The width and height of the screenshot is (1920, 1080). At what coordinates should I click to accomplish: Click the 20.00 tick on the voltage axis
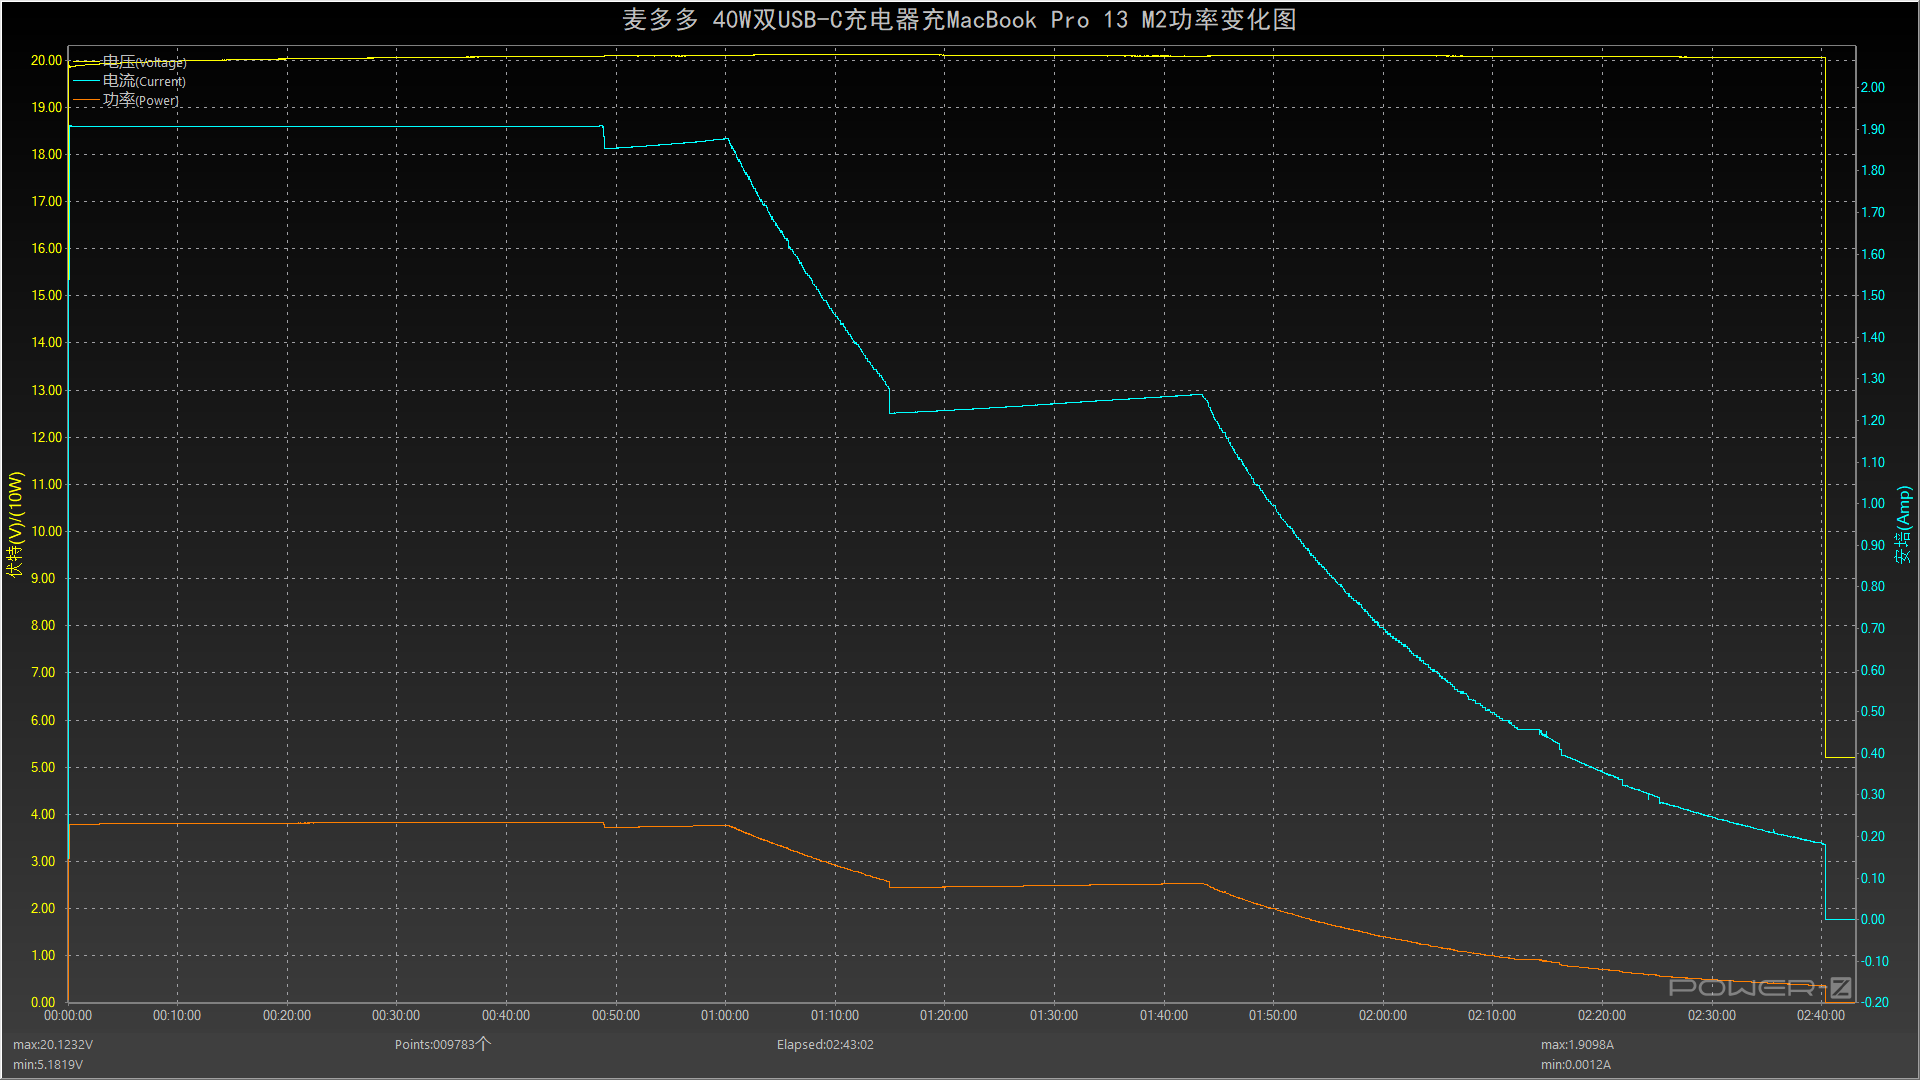[46, 60]
